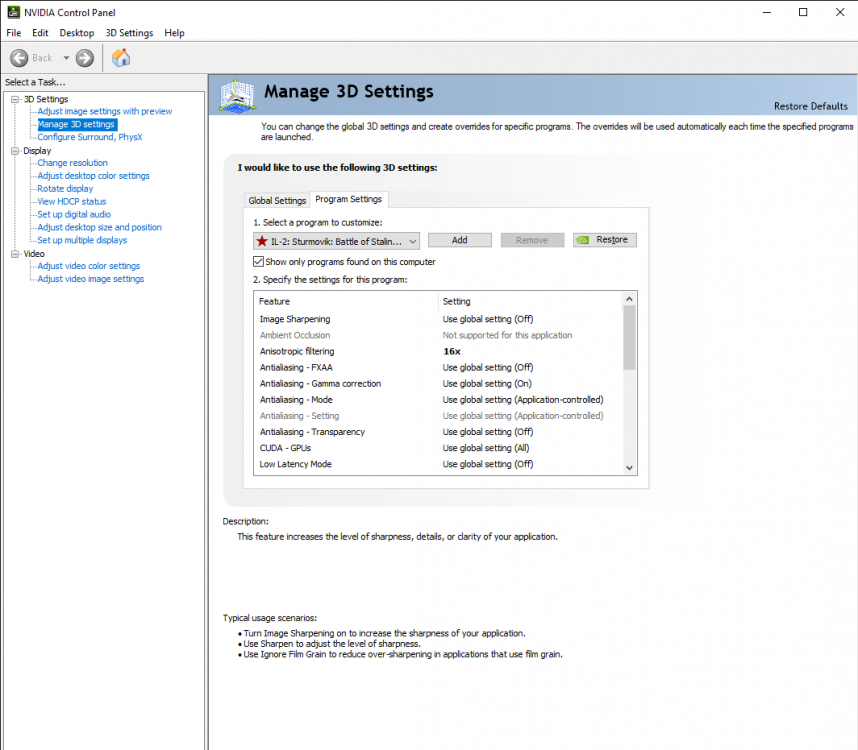Click NVIDIA logo on Restore button
This screenshot has height=750, width=858.
pos(583,240)
